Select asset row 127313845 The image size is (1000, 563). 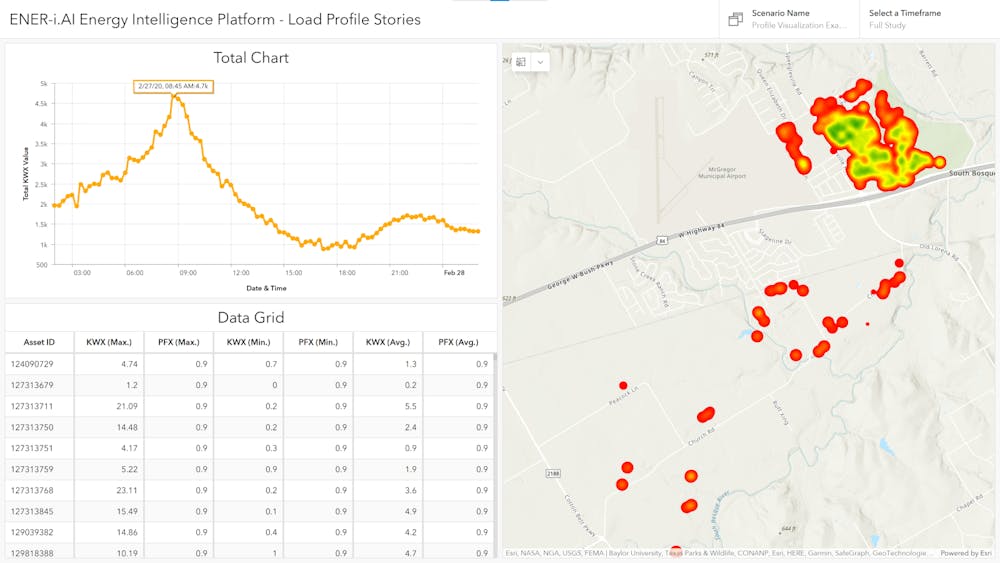(x=249, y=511)
